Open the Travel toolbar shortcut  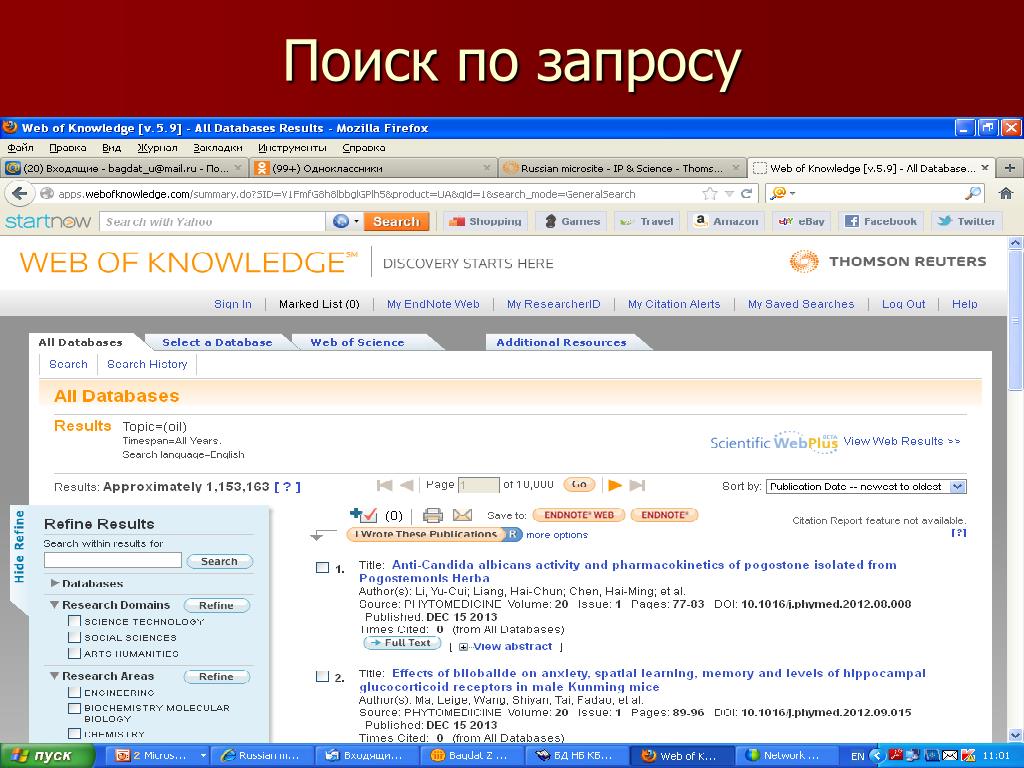[x=647, y=221]
